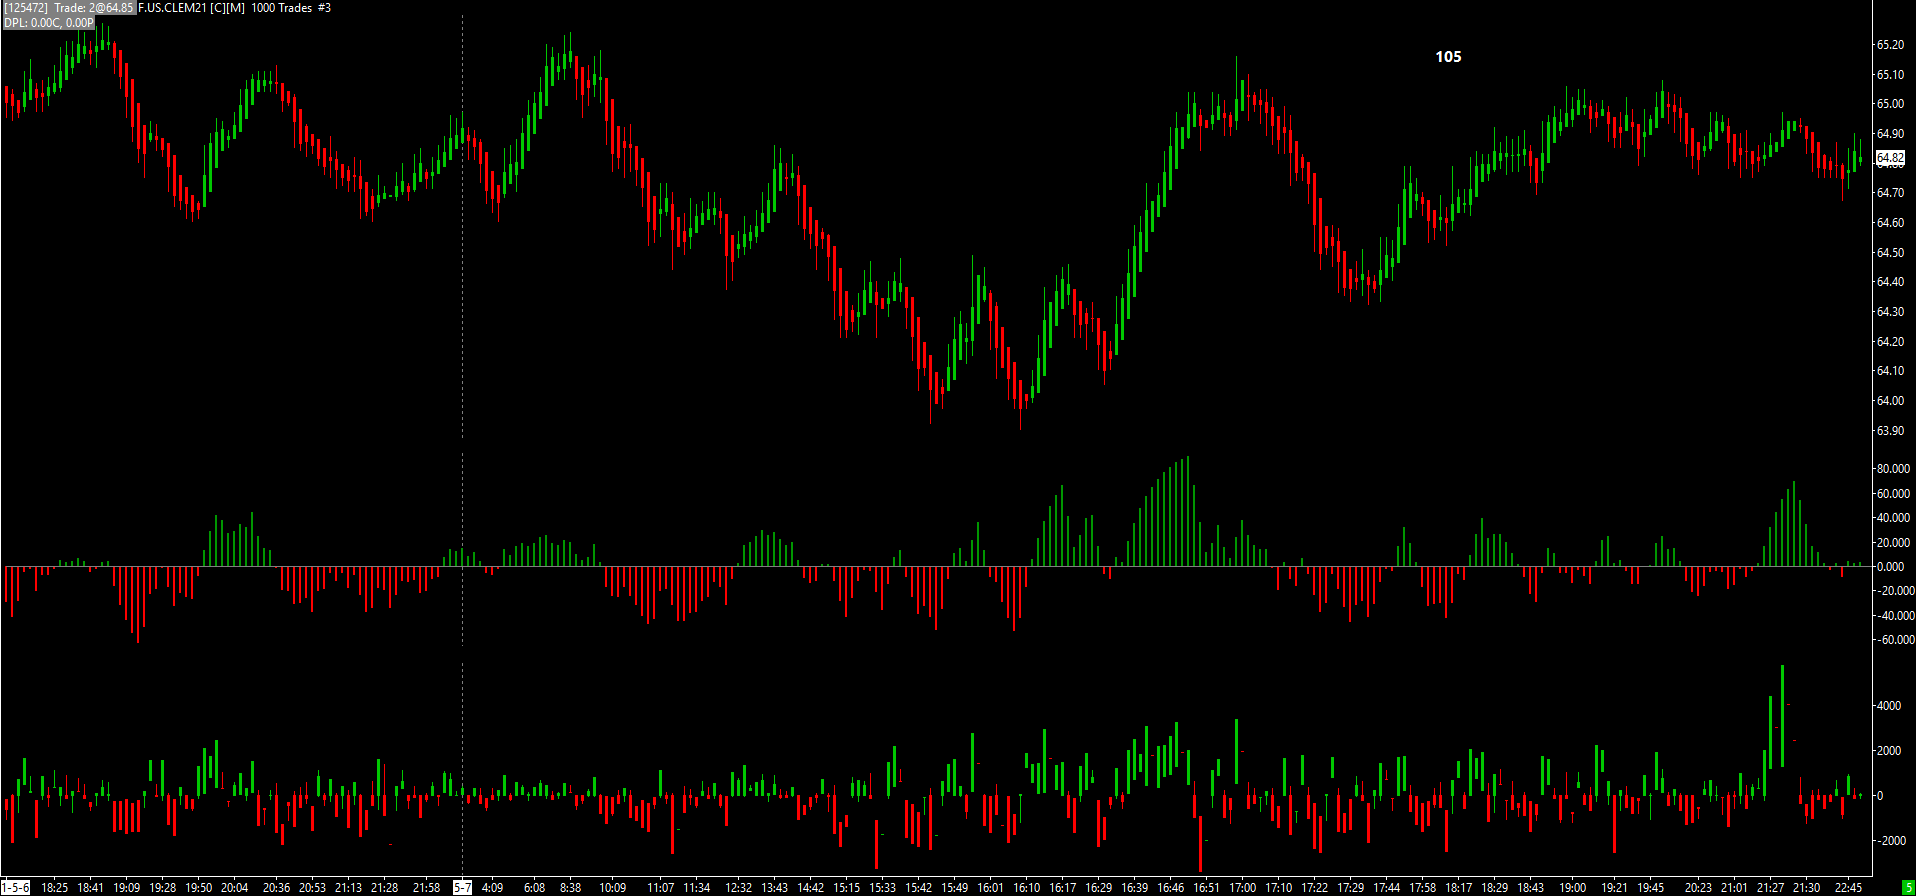The width and height of the screenshot is (1916, 896).
Task: Click the 16:46 time axis label
Action: (x=1170, y=888)
